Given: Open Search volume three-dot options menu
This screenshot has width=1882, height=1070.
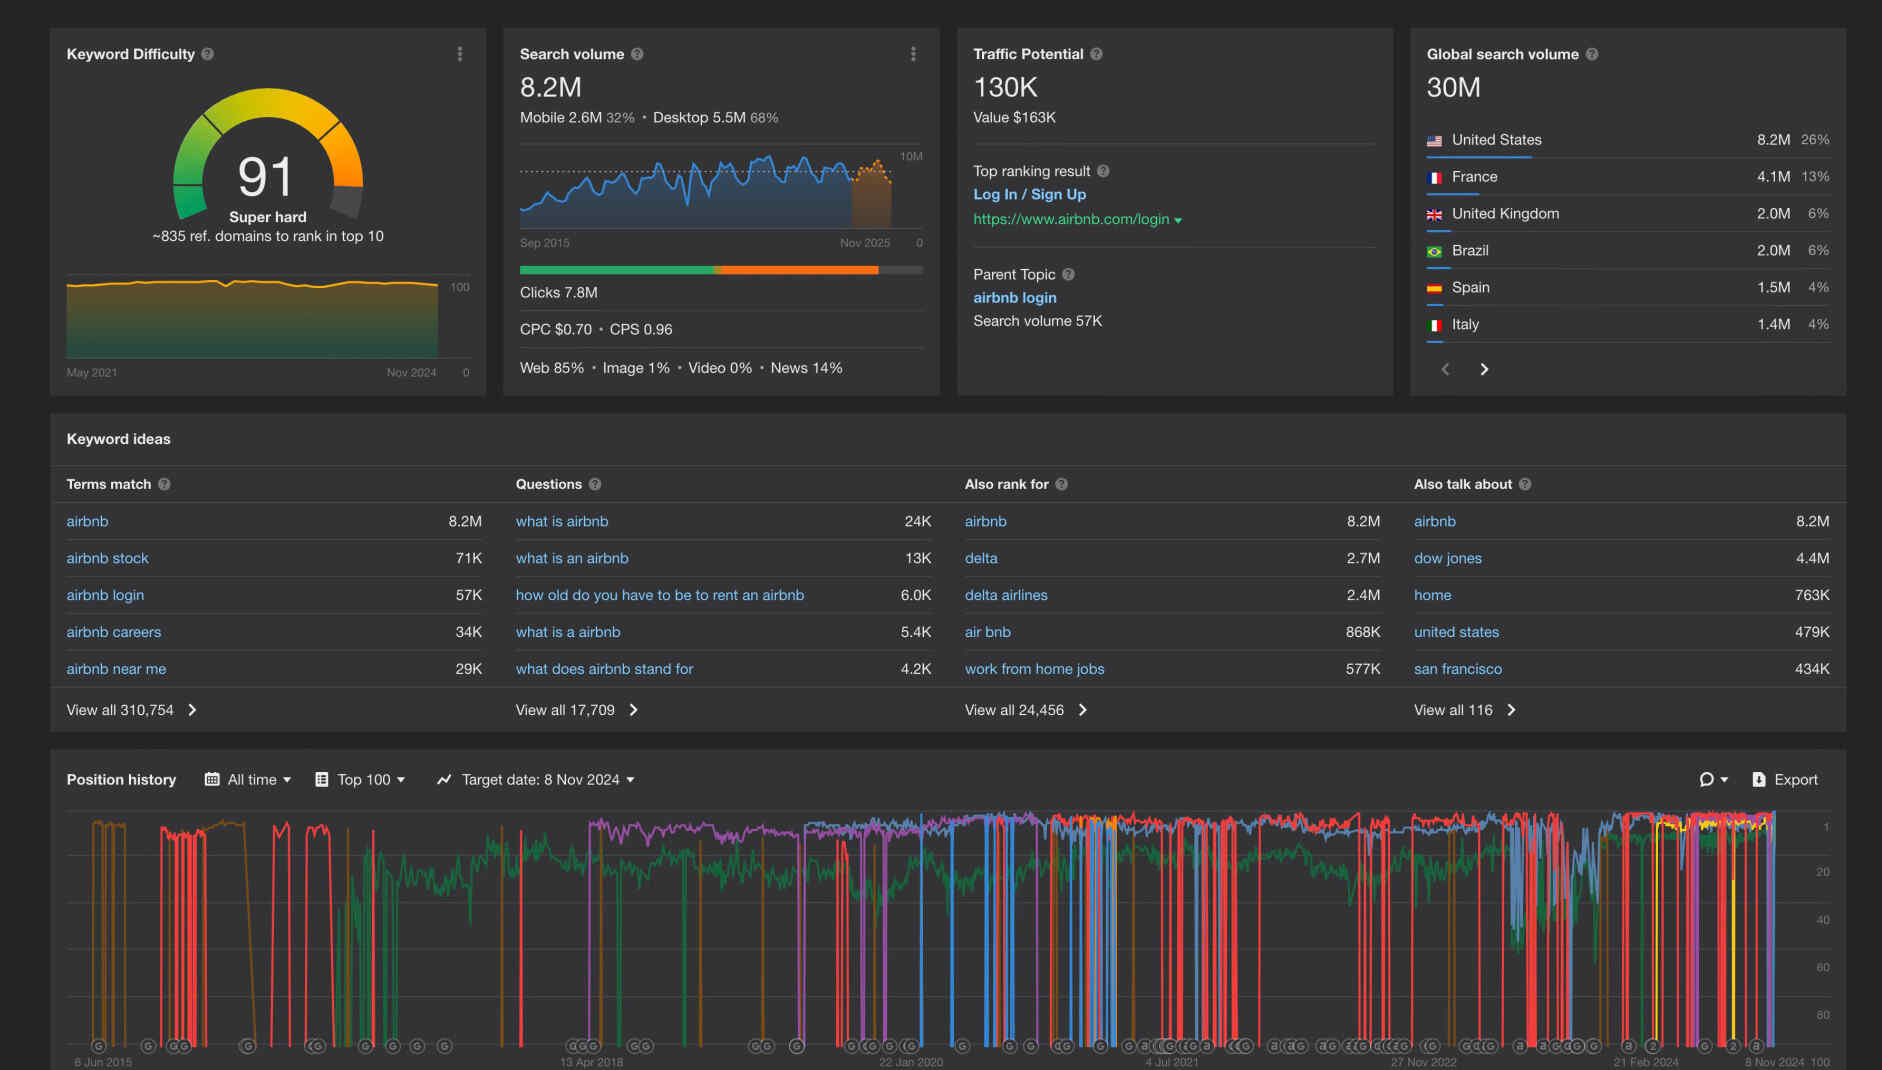Looking at the screenshot, I should pos(913,54).
